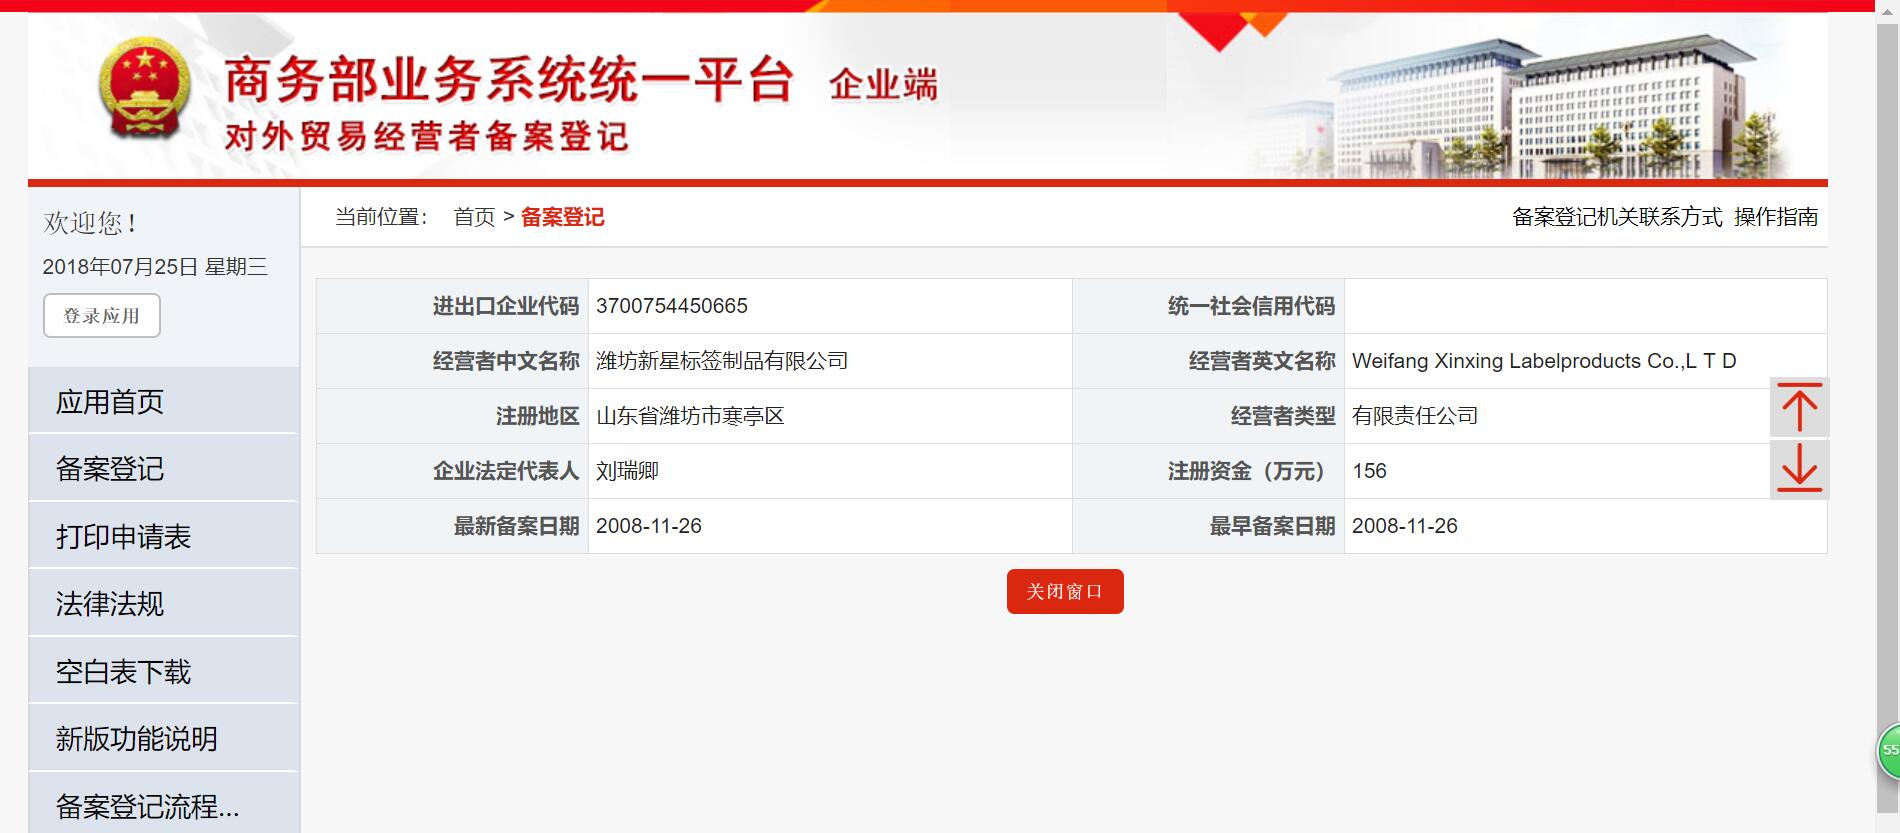Click the 企业法定代表人 label
Viewport: 1900px width, 833px height.
point(506,471)
